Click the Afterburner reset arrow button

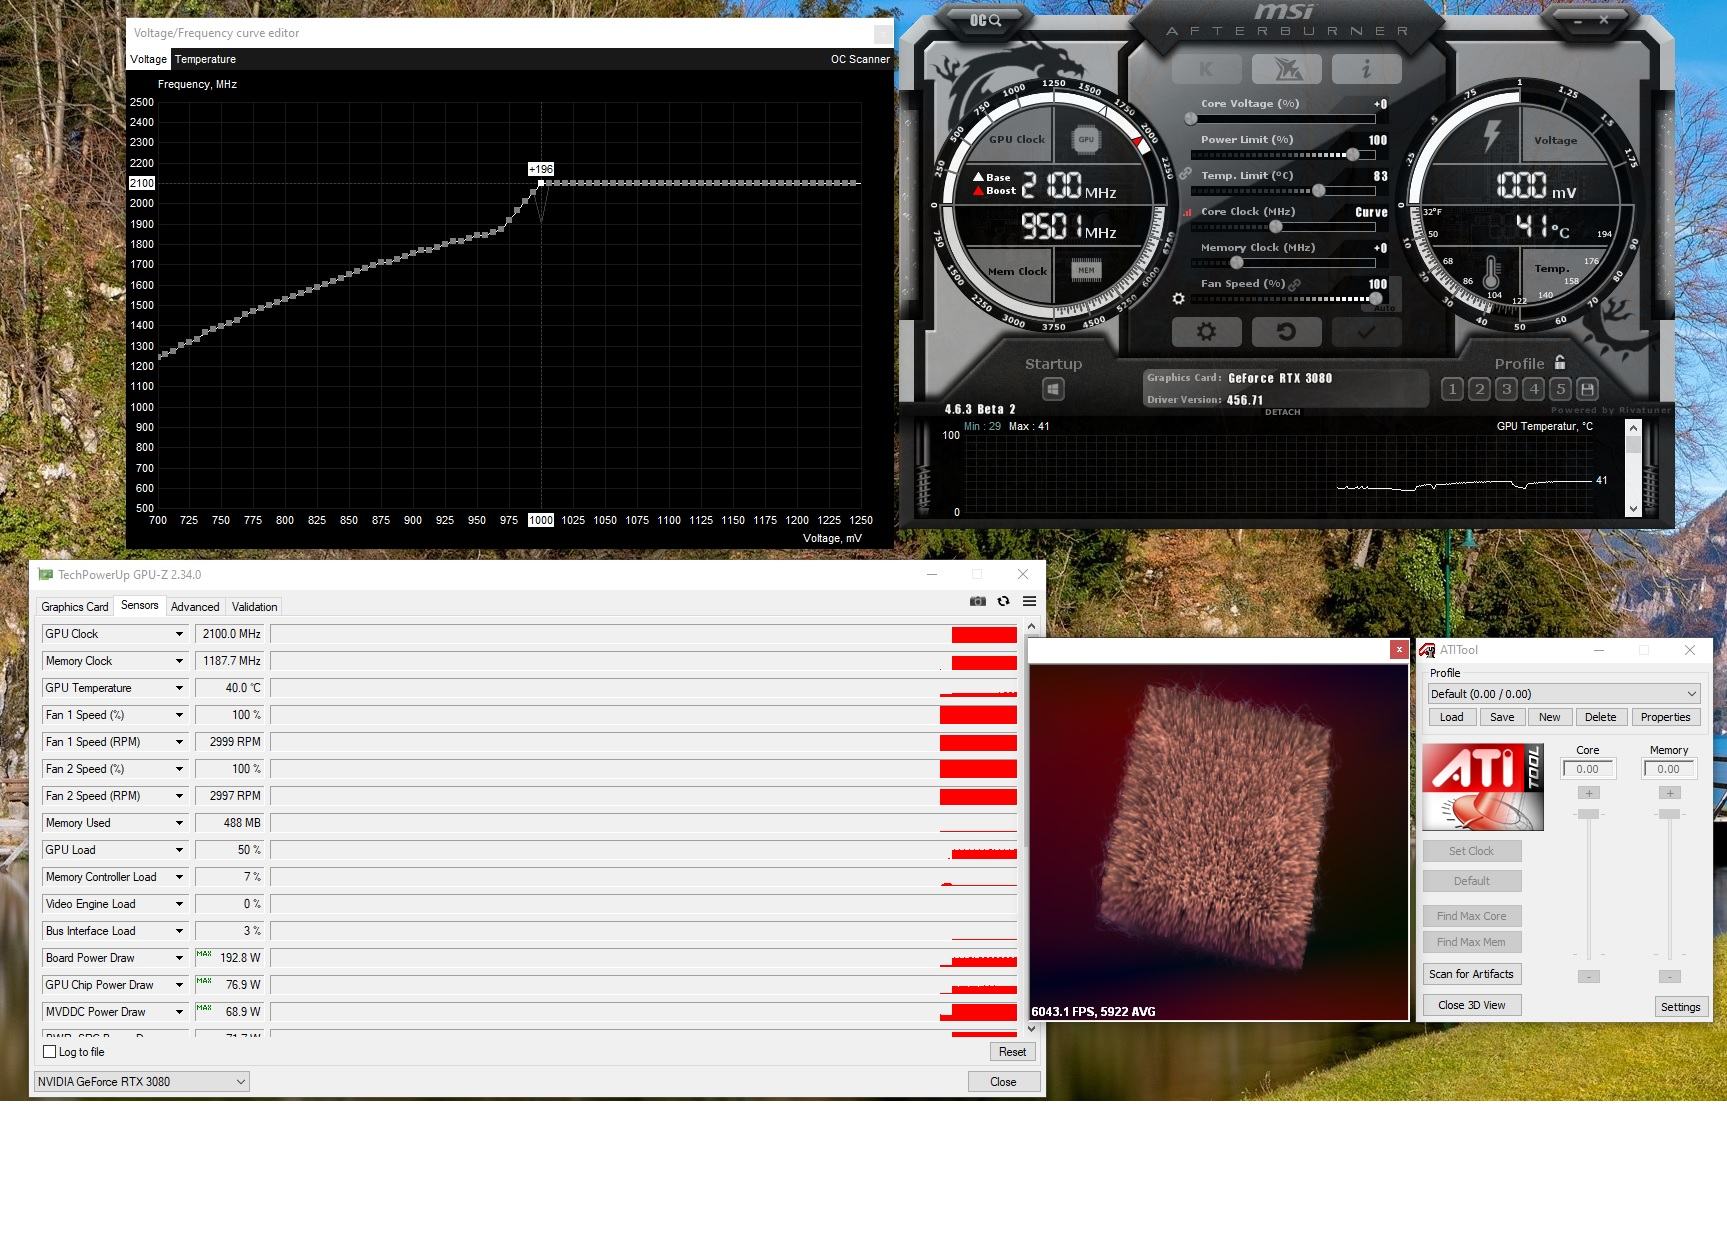(1286, 332)
